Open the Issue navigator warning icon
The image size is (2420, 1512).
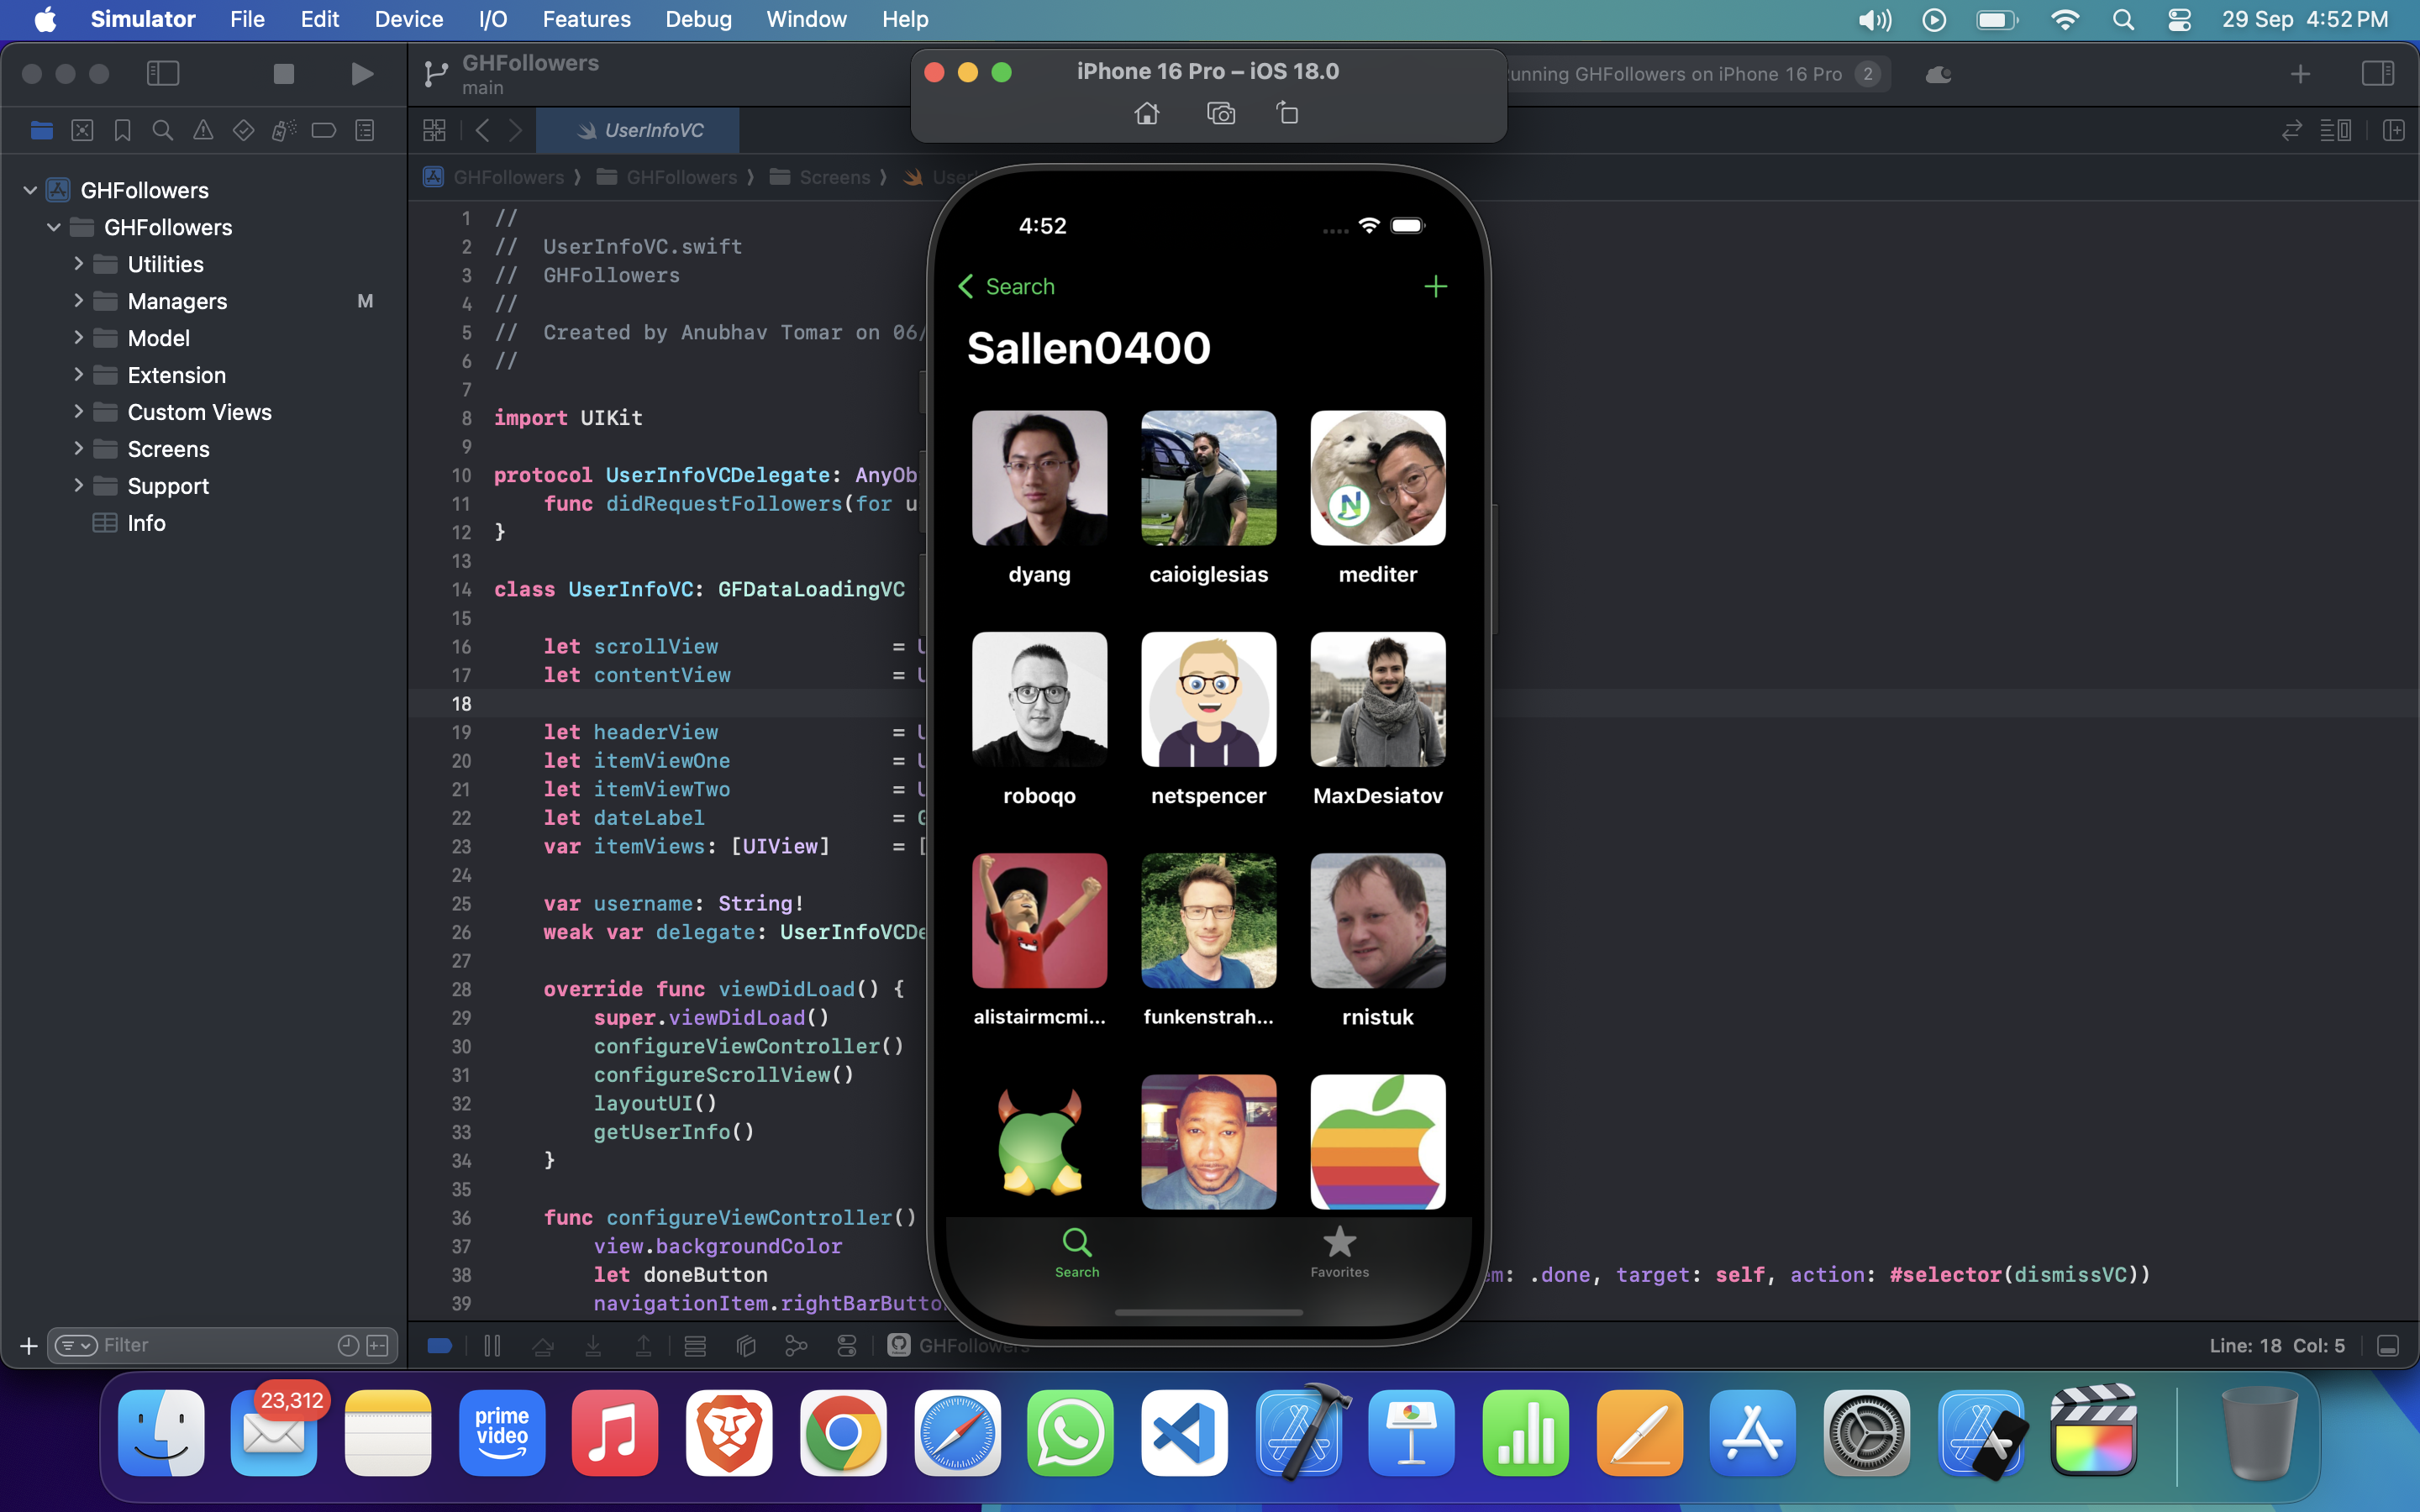pos(203,131)
